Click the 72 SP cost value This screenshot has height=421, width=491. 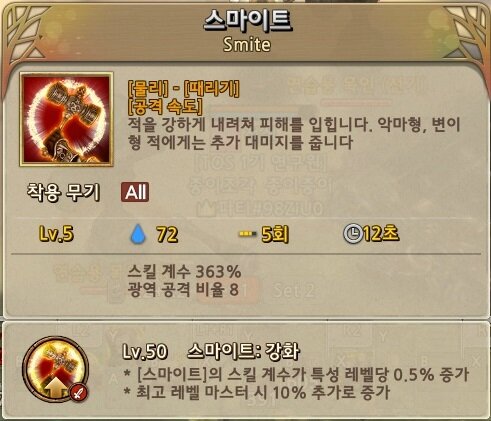pyautogui.click(x=167, y=234)
